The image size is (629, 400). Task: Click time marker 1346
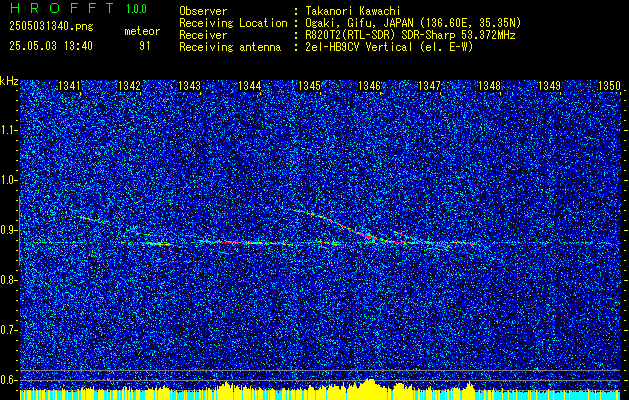[369, 86]
